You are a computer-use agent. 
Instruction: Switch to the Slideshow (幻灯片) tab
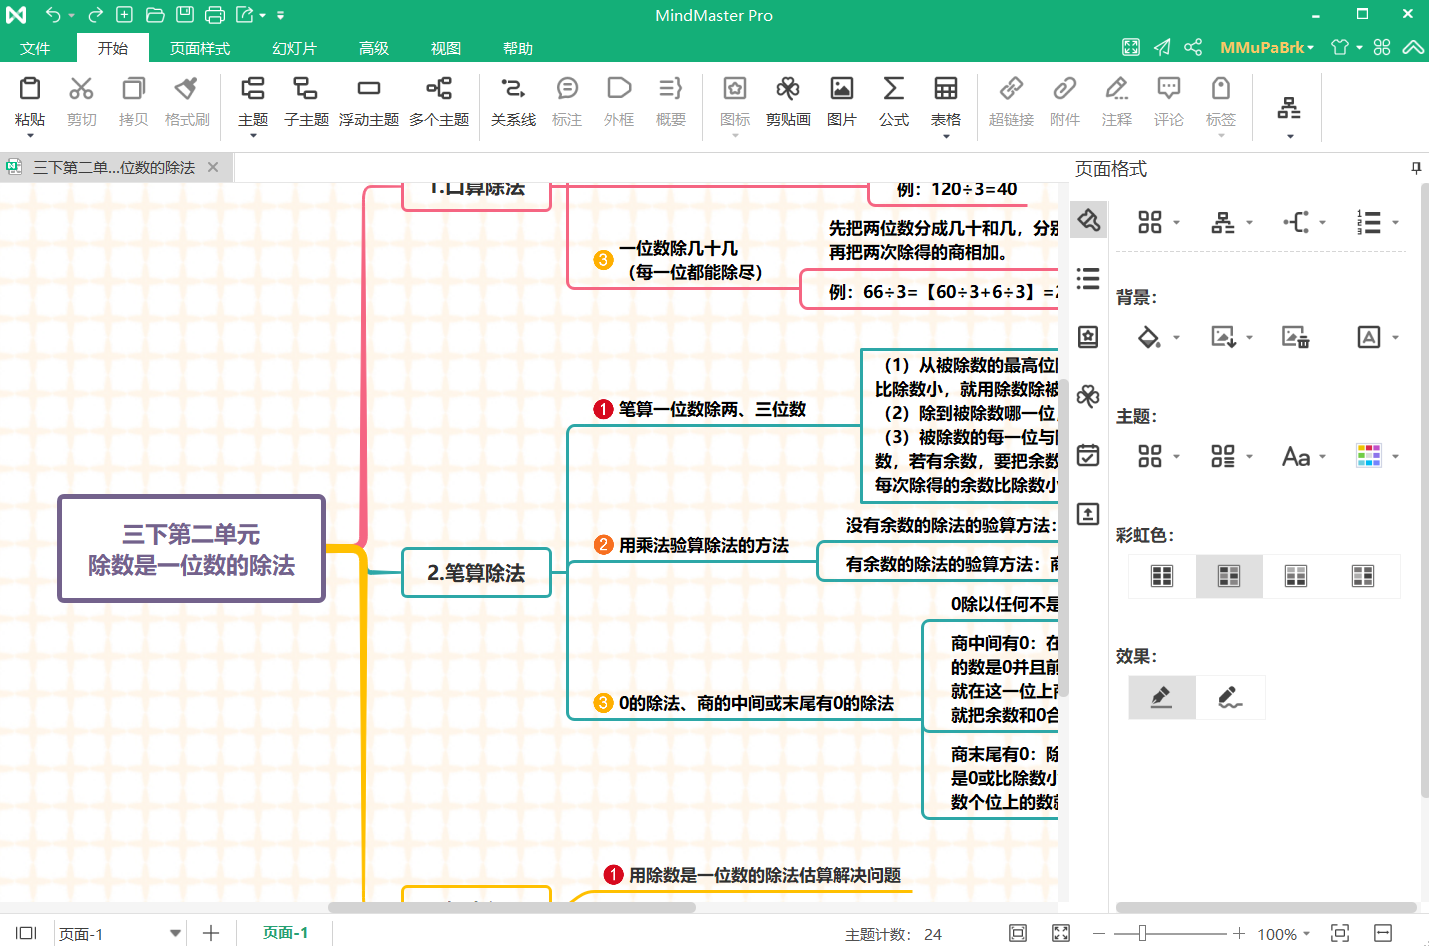tap(294, 48)
